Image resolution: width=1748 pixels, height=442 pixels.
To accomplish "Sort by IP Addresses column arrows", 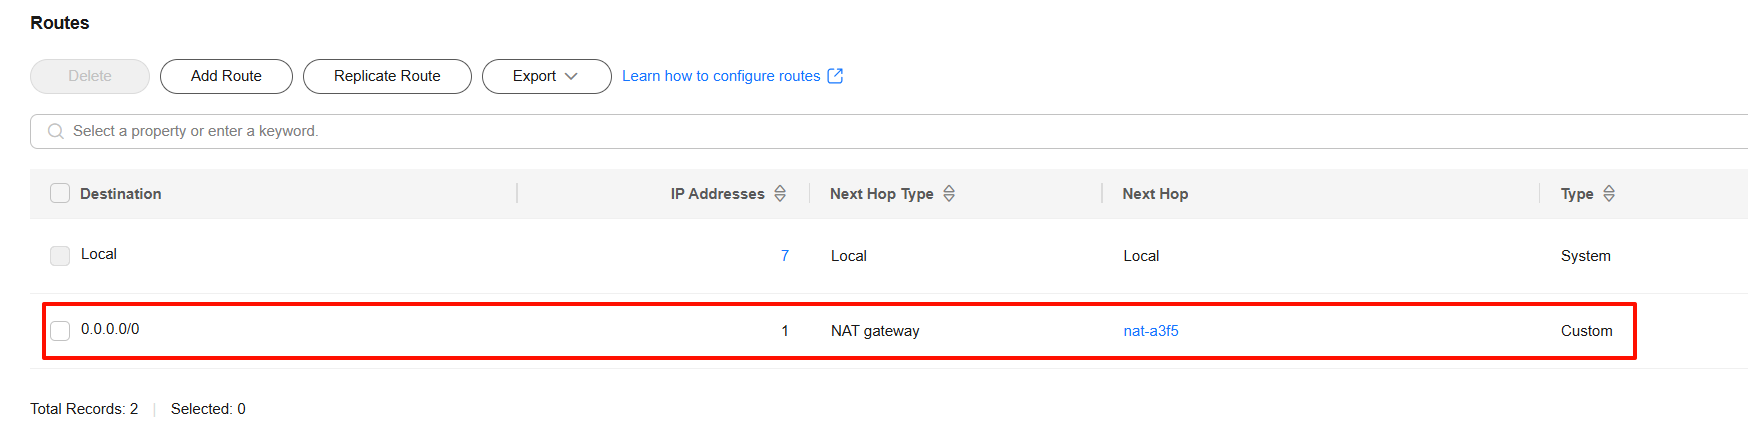I will pos(780,194).
